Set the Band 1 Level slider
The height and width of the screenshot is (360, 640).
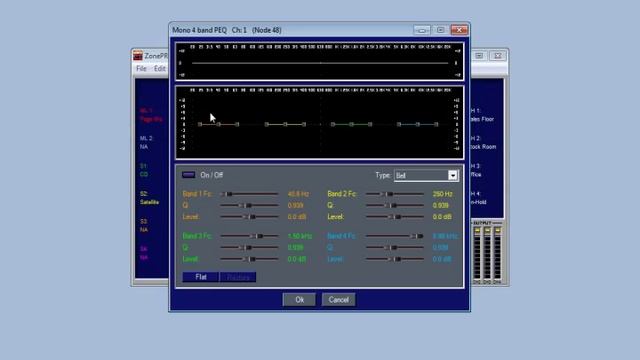click(x=249, y=217)
